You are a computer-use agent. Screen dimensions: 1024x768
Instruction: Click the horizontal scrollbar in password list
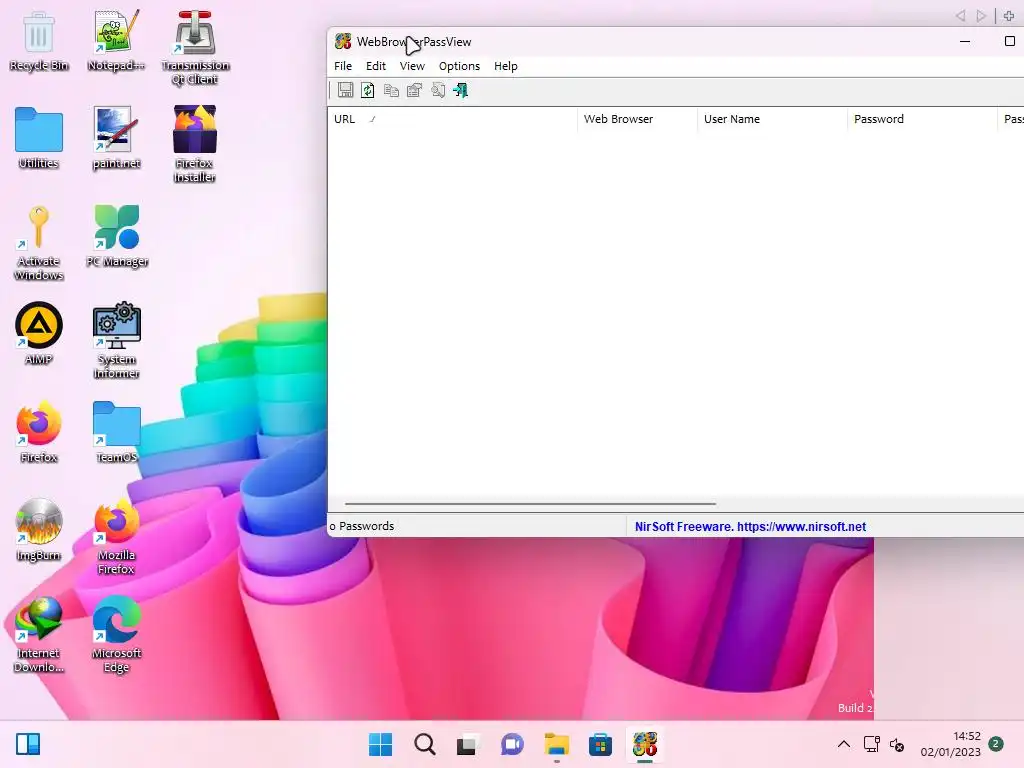click(530, 504)
